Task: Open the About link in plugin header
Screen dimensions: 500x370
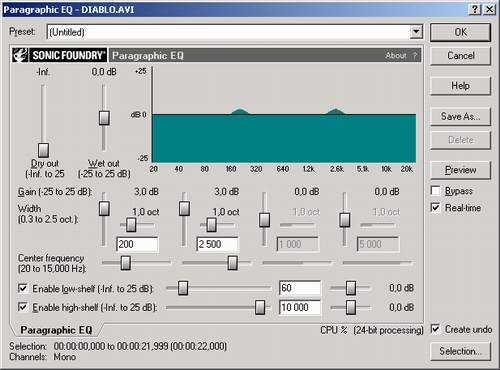Action: 396,55
